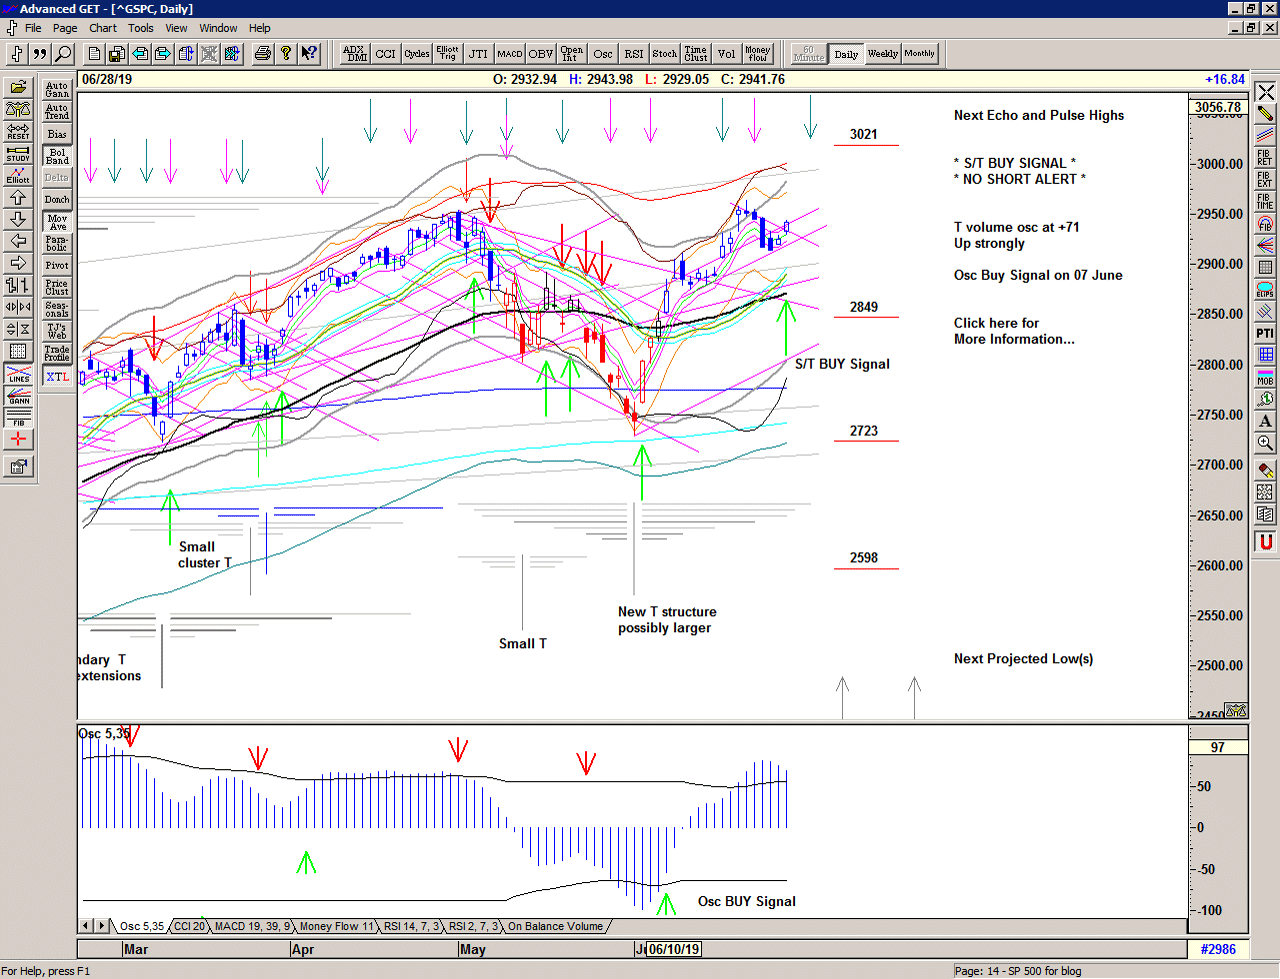The image size is (1280, 979).
Task: Toggle the Bol Band study
Action: (x=56, y=158)
